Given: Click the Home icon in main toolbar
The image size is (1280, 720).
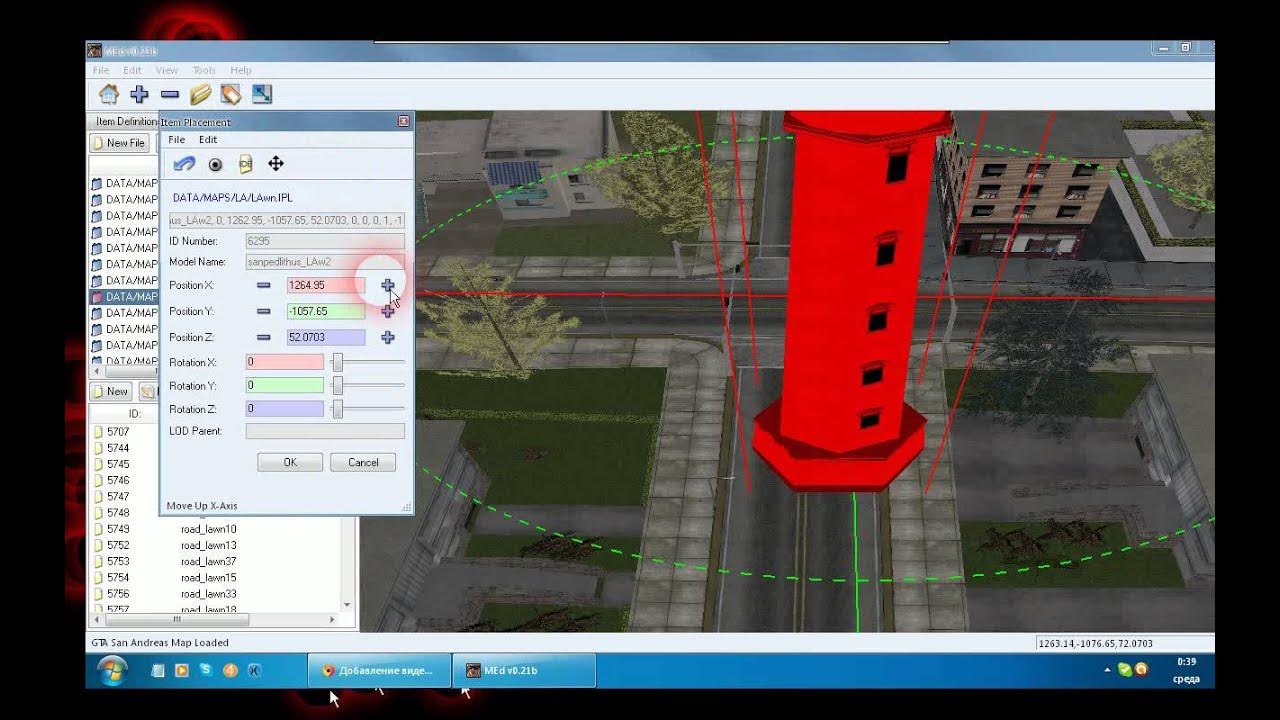Looking at the screenshot, I should click(109, 94).
